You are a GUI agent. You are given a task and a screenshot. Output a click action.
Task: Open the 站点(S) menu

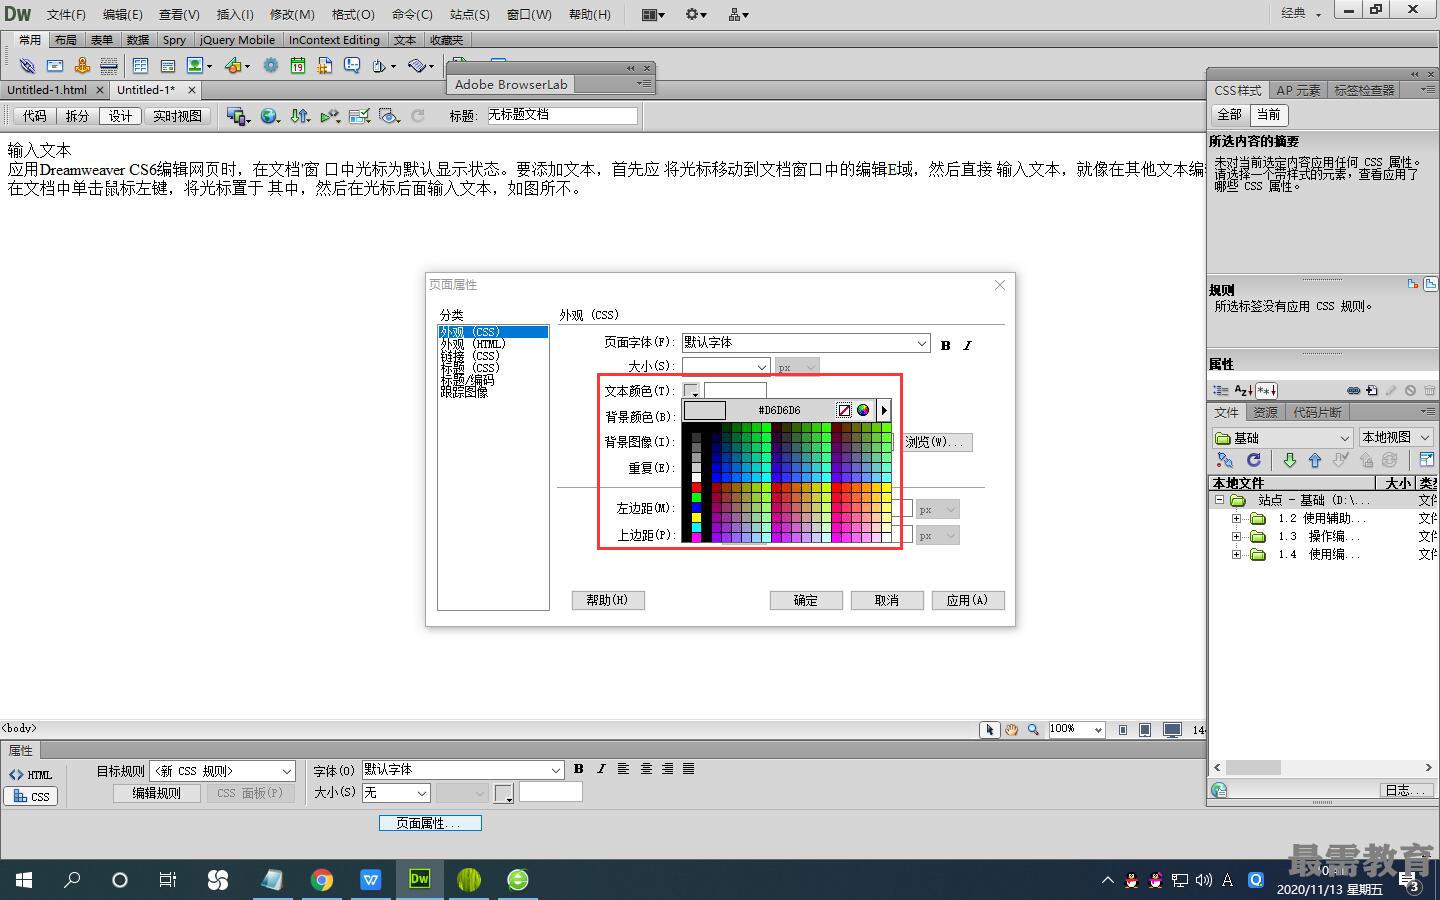[x=470, y=14]
